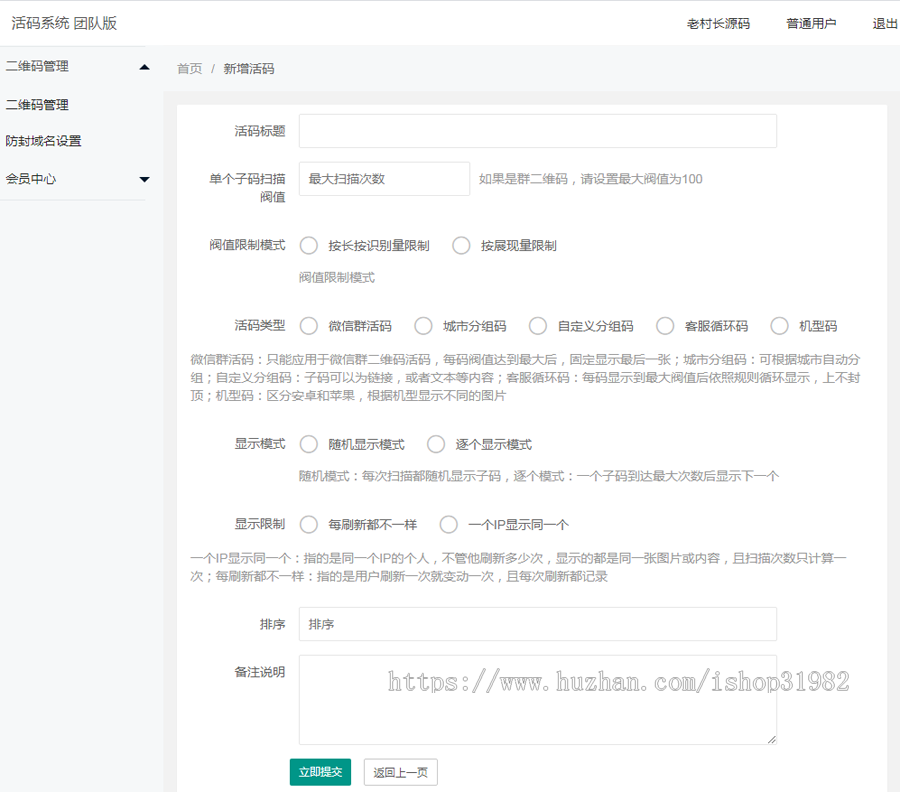Click 返回上一页 to go back
Image resolution: width=900 pixels, height=792 pixels.
(x=400, y=772)
